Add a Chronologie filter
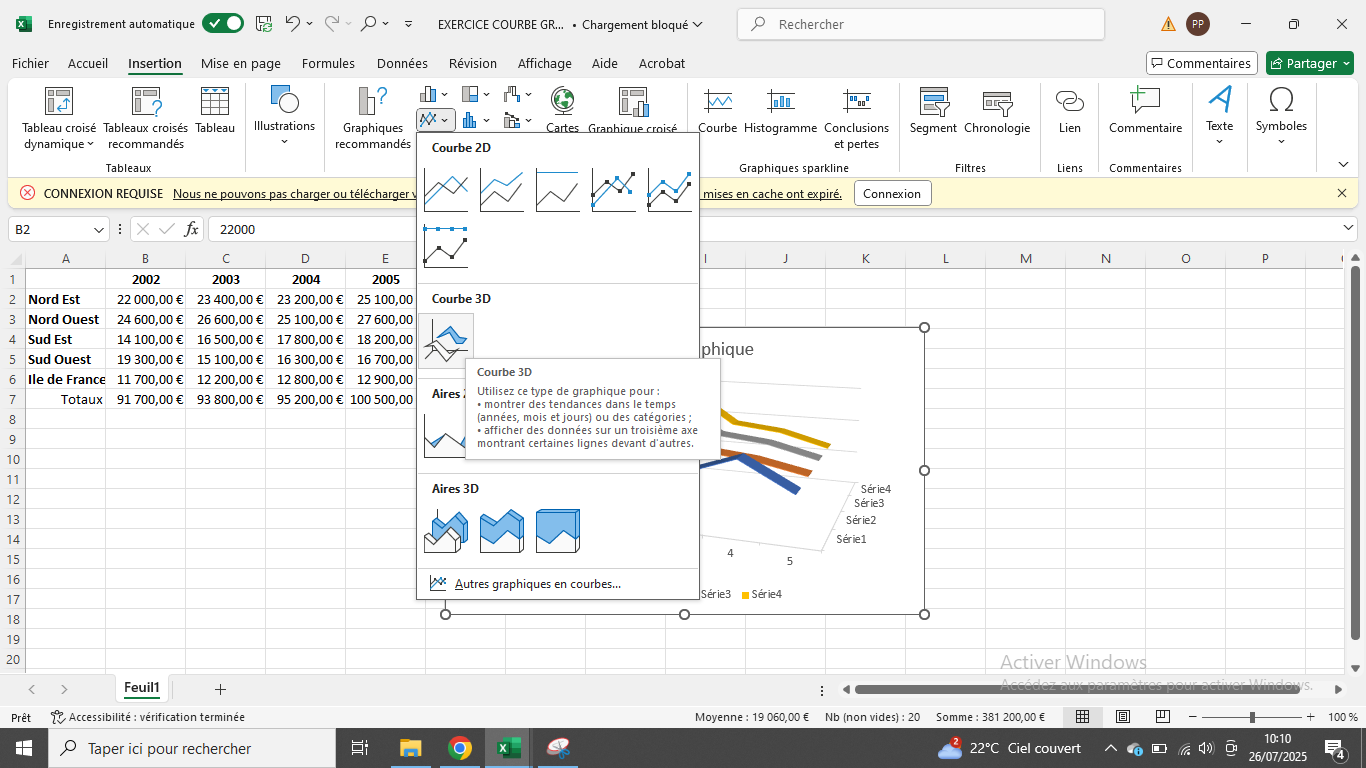Screen dimensions: 1366x768 coord(997,111)
